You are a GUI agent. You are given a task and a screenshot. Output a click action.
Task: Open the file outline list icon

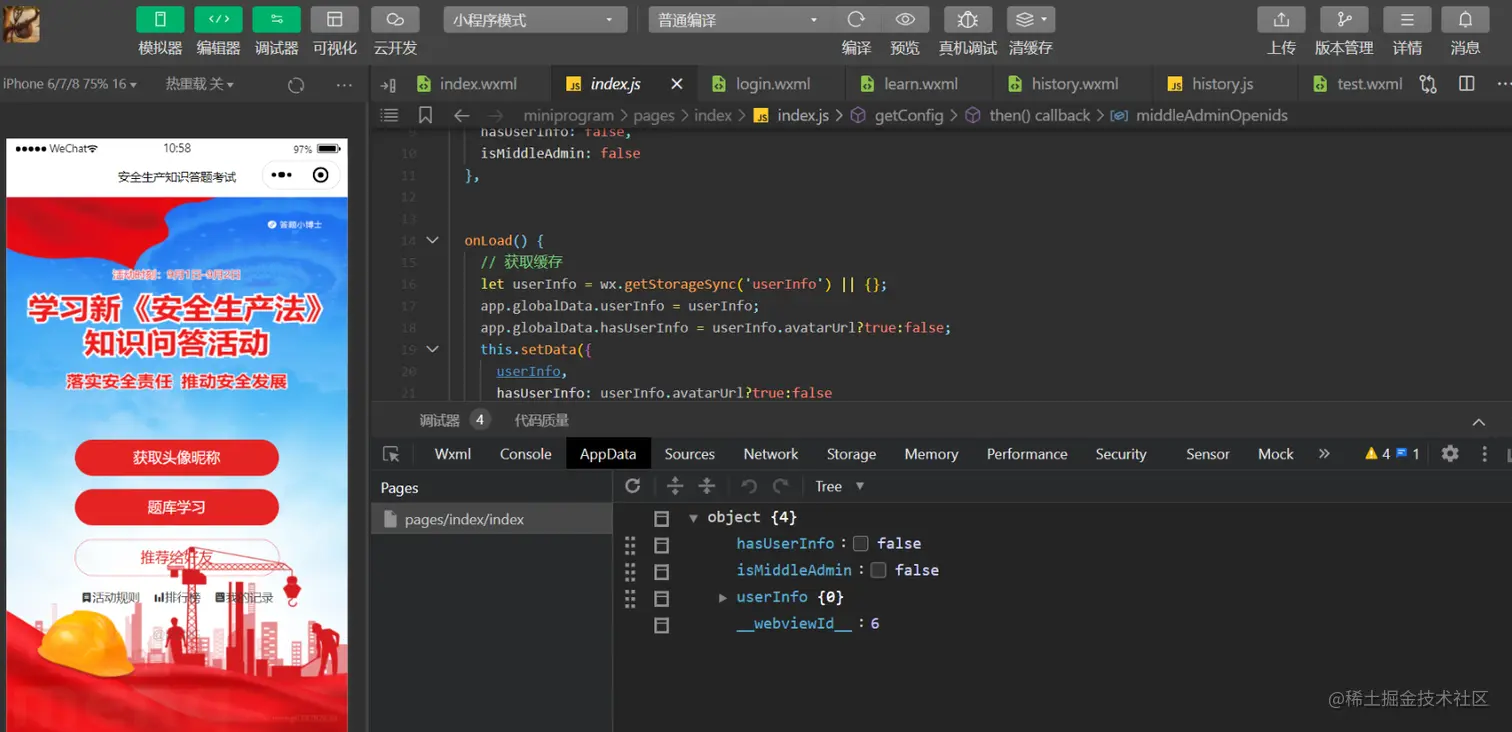[390, 115]
